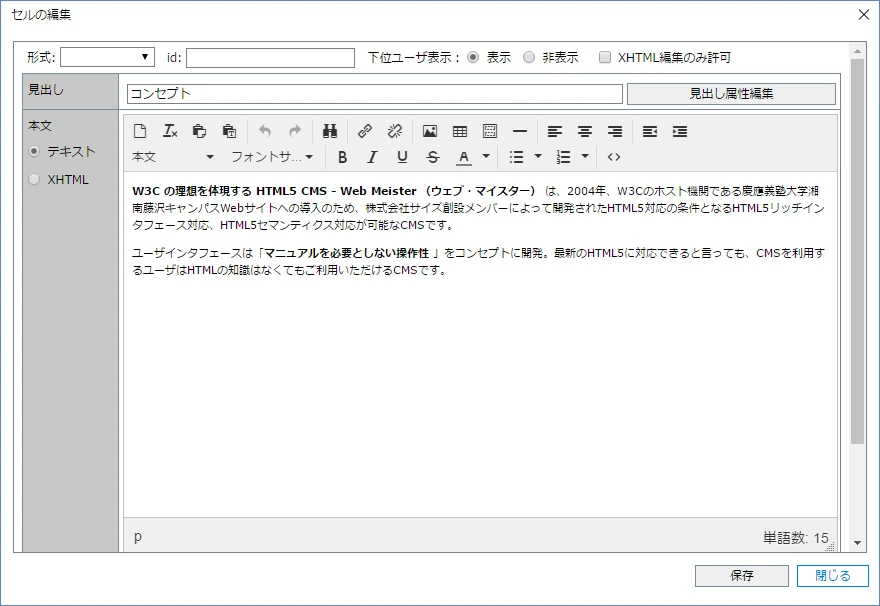This screenshot has width=880, height=606.
Task: Click the numbered list icon
Action: [x=563, y=157]
